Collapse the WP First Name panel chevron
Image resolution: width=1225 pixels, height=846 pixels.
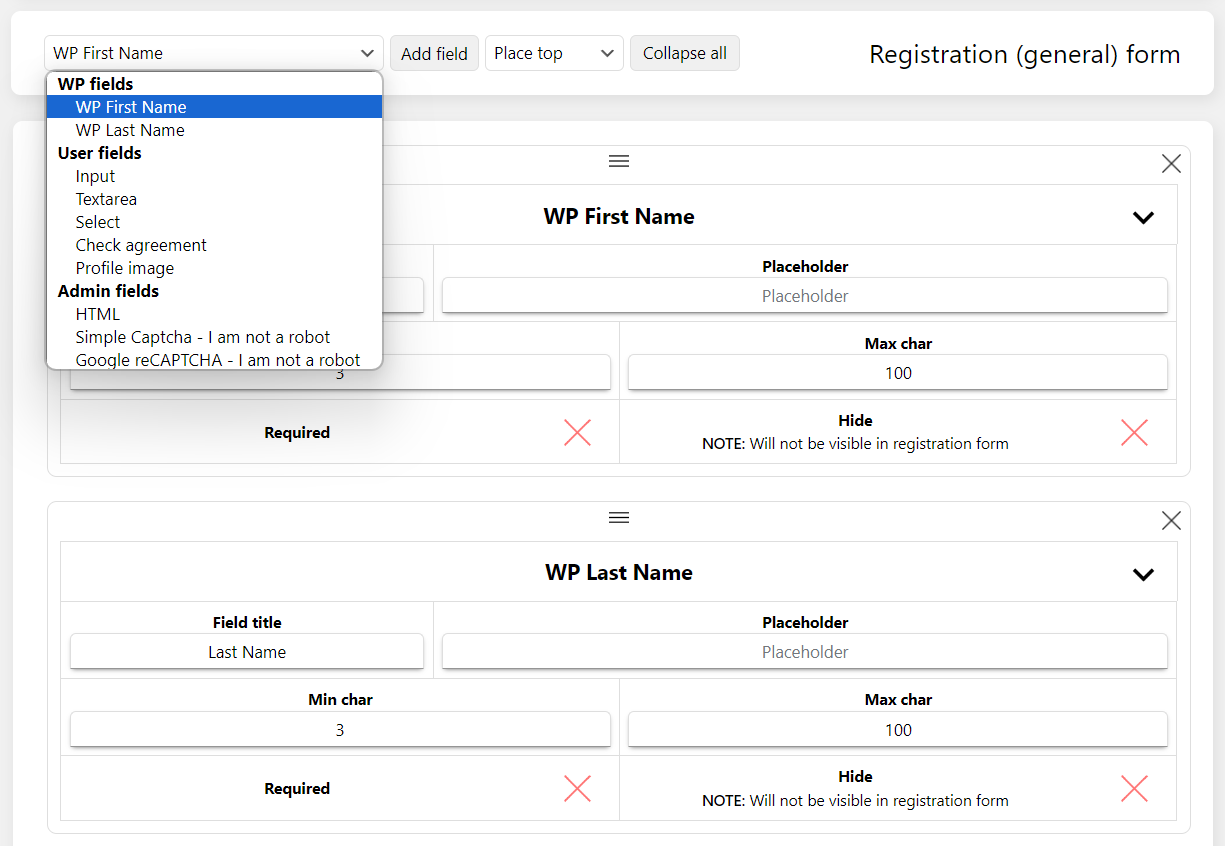(1143, 217)
